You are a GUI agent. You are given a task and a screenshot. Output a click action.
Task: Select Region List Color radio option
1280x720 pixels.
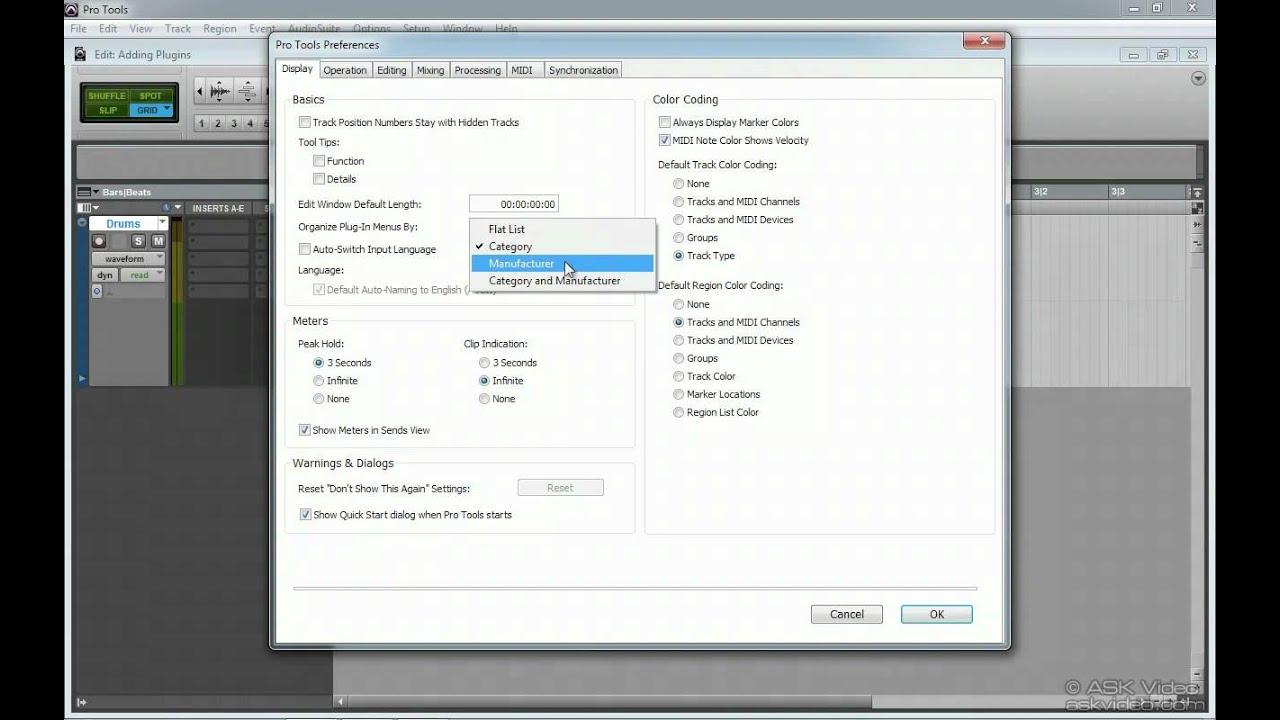679,413
